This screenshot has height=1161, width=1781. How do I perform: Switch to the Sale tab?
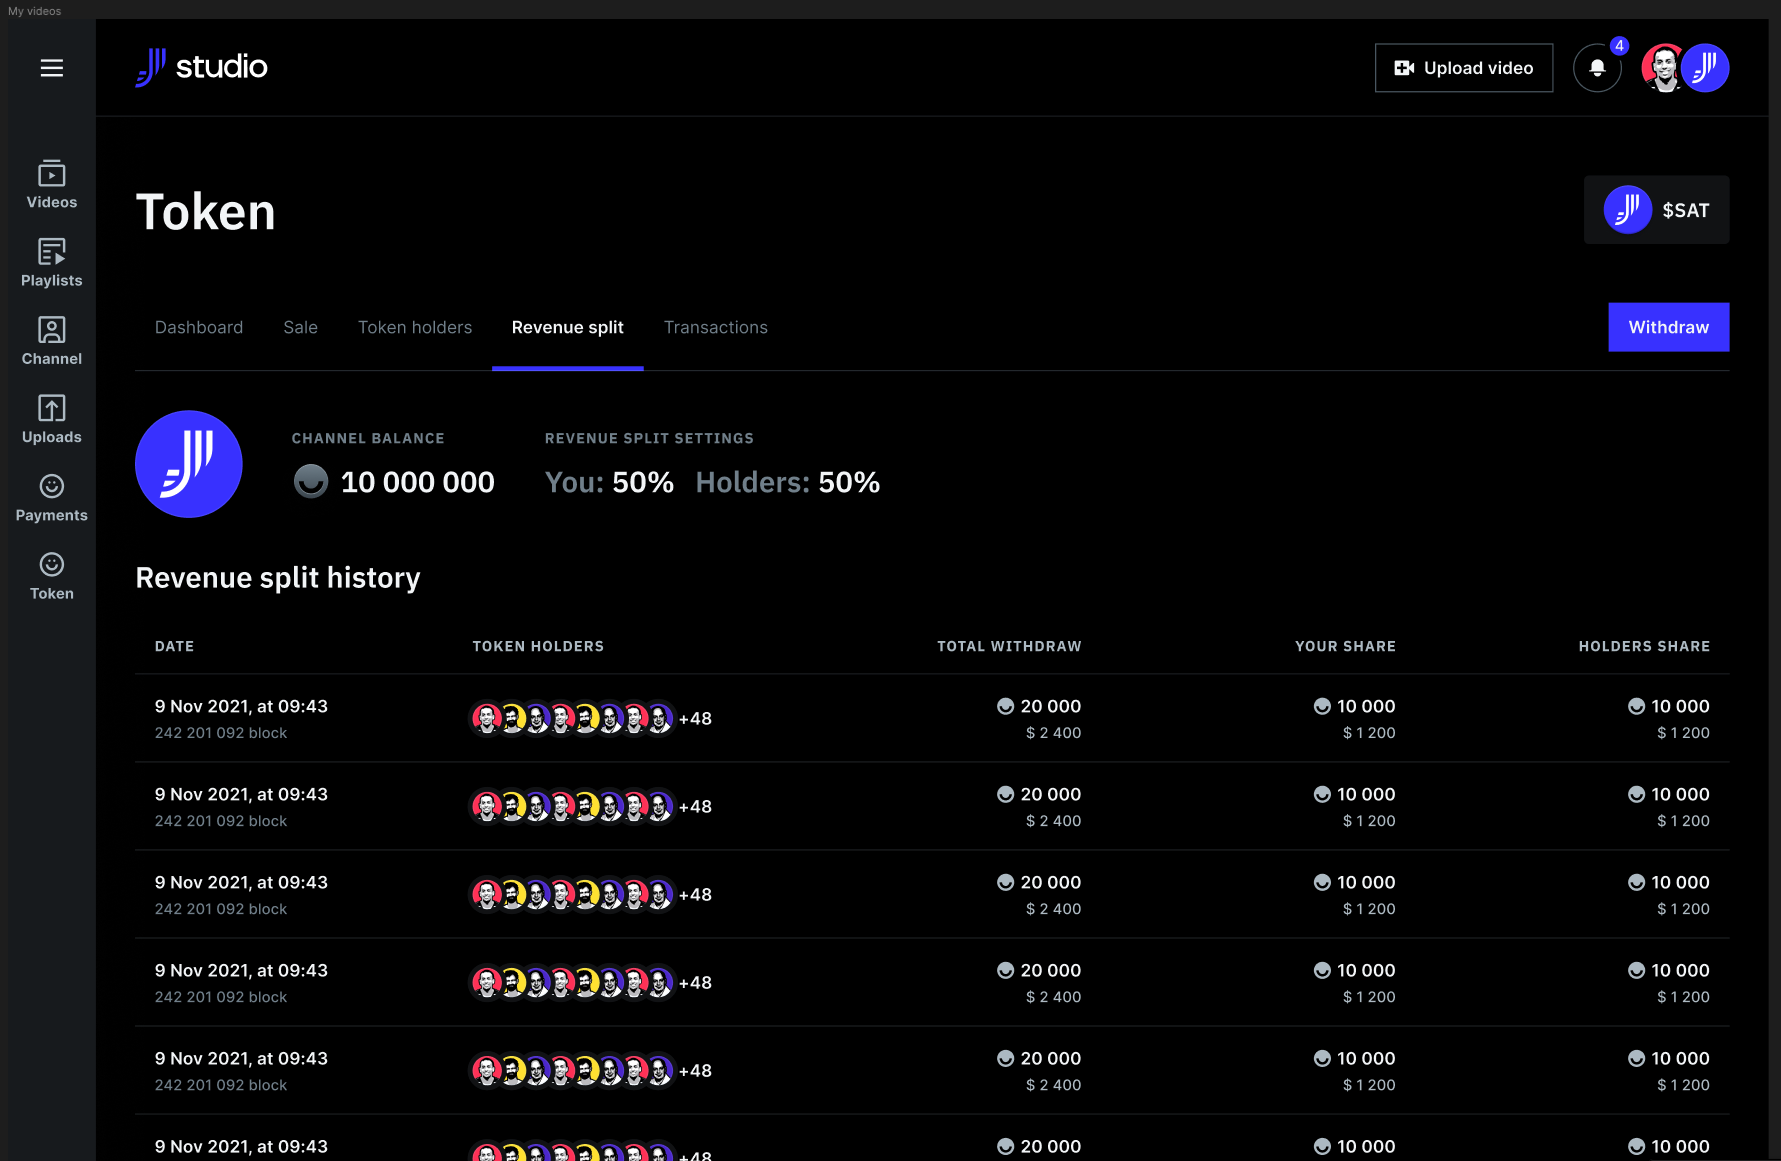(300, 327)
